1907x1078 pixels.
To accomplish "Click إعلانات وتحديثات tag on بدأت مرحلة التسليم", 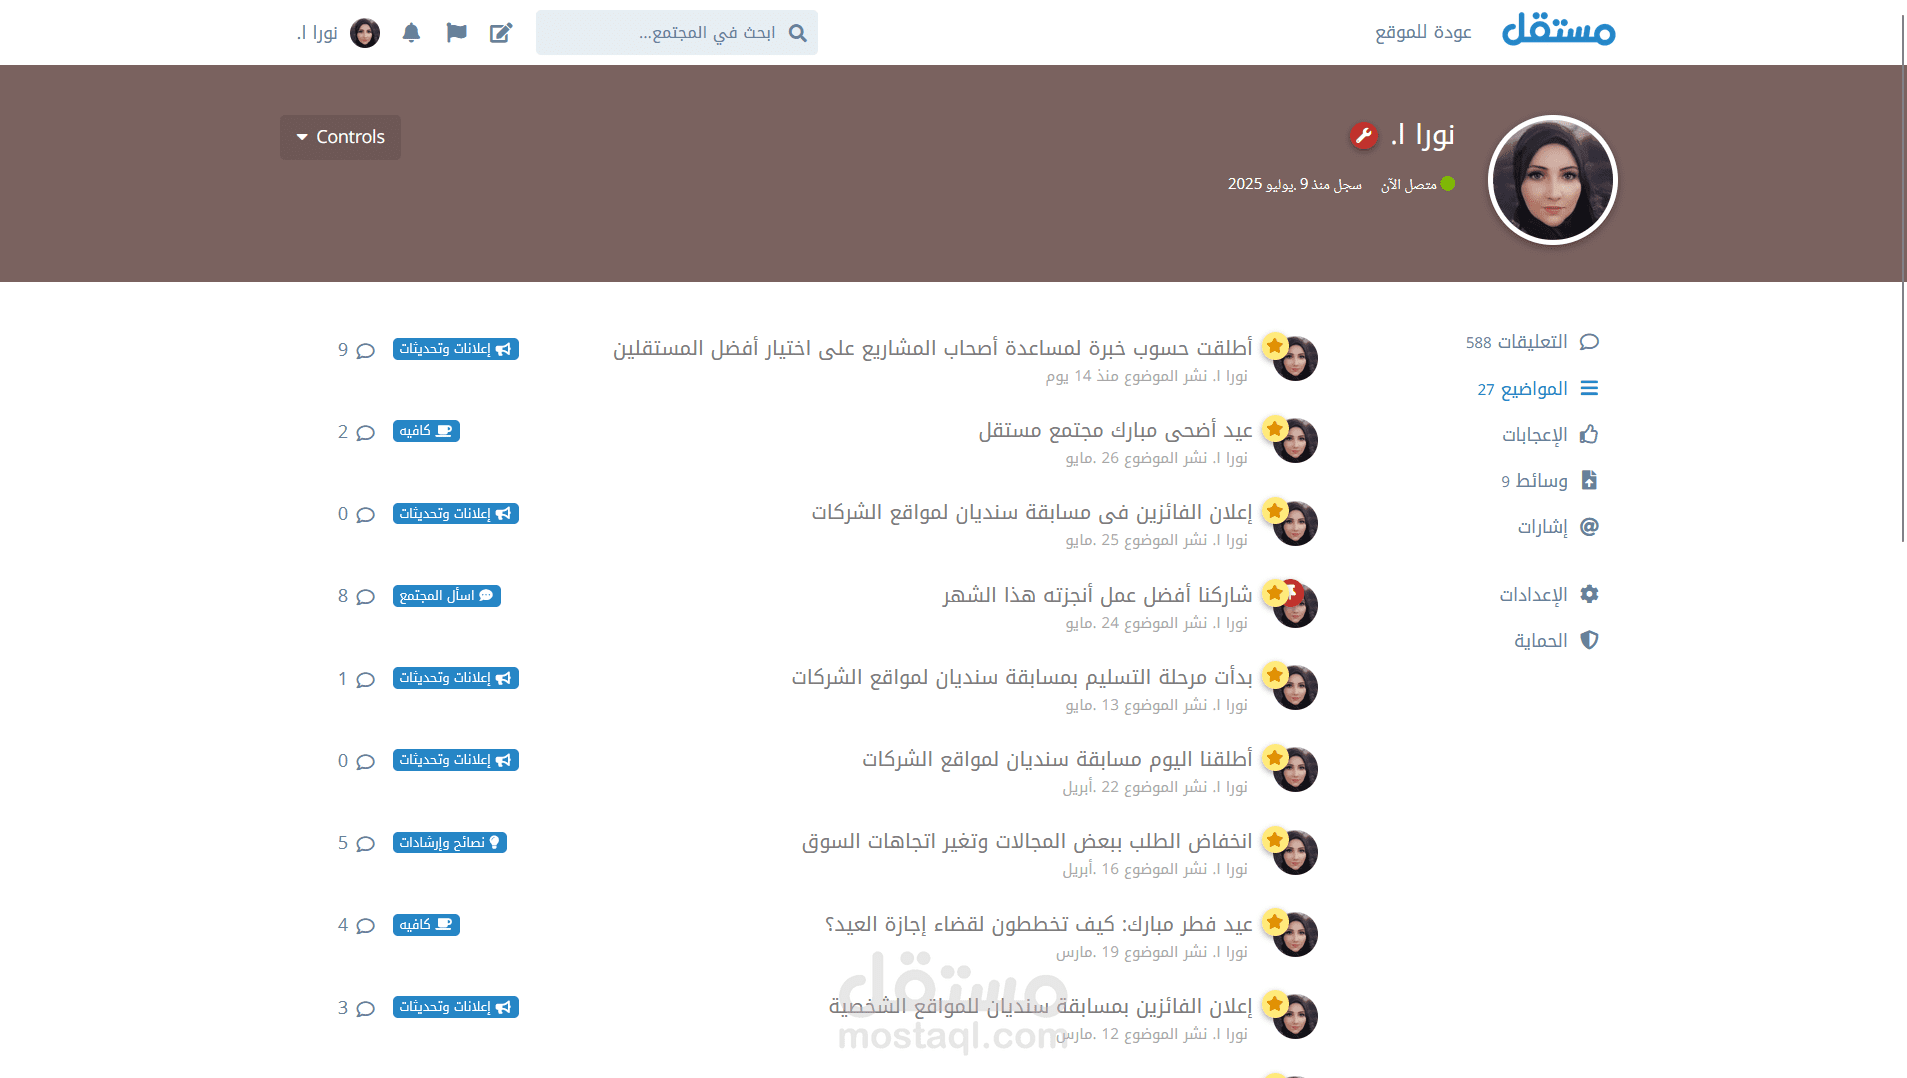I will (456, 678).
